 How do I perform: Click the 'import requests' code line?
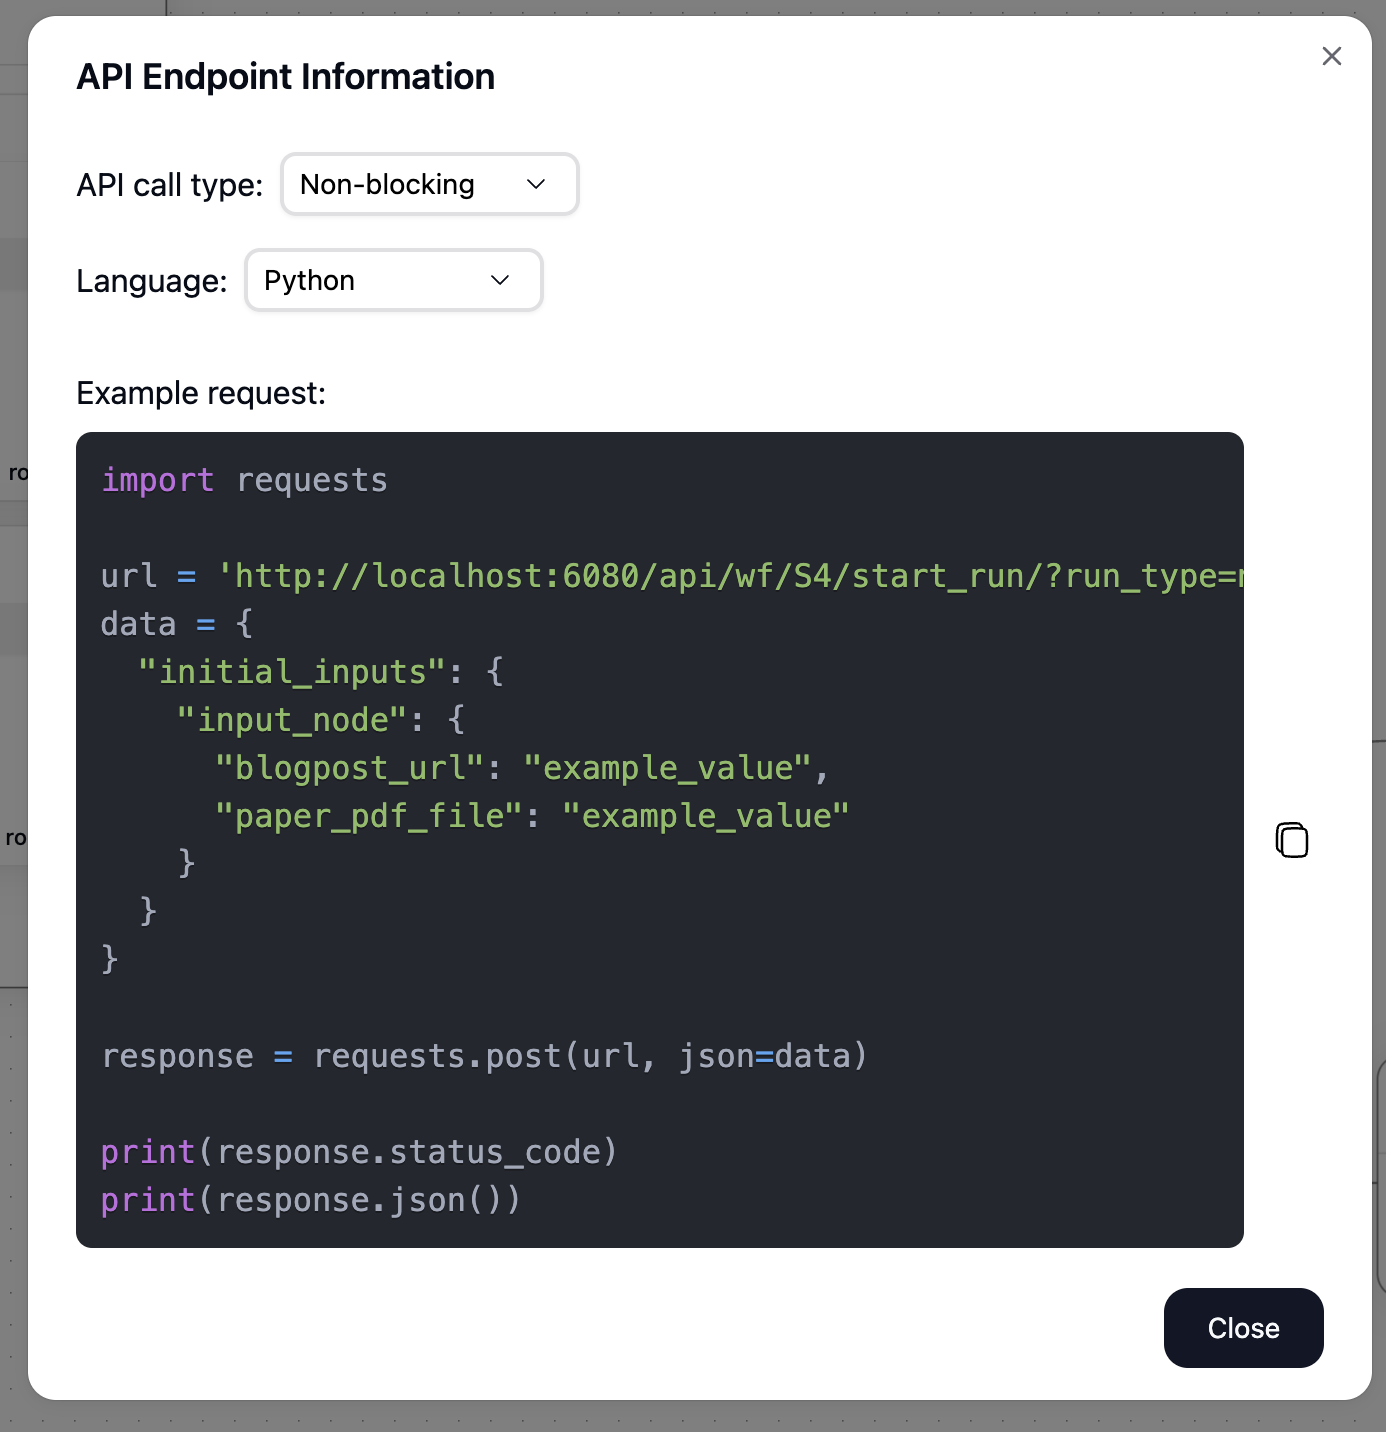244,481
